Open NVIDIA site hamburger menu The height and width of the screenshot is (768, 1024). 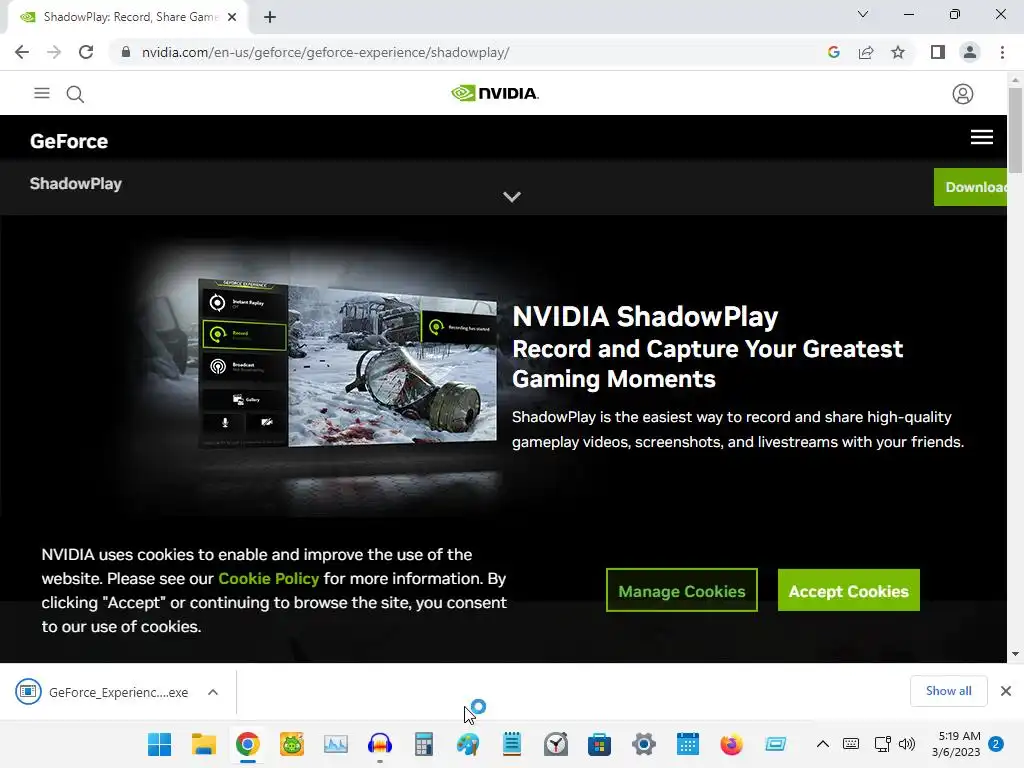[42, 93]
